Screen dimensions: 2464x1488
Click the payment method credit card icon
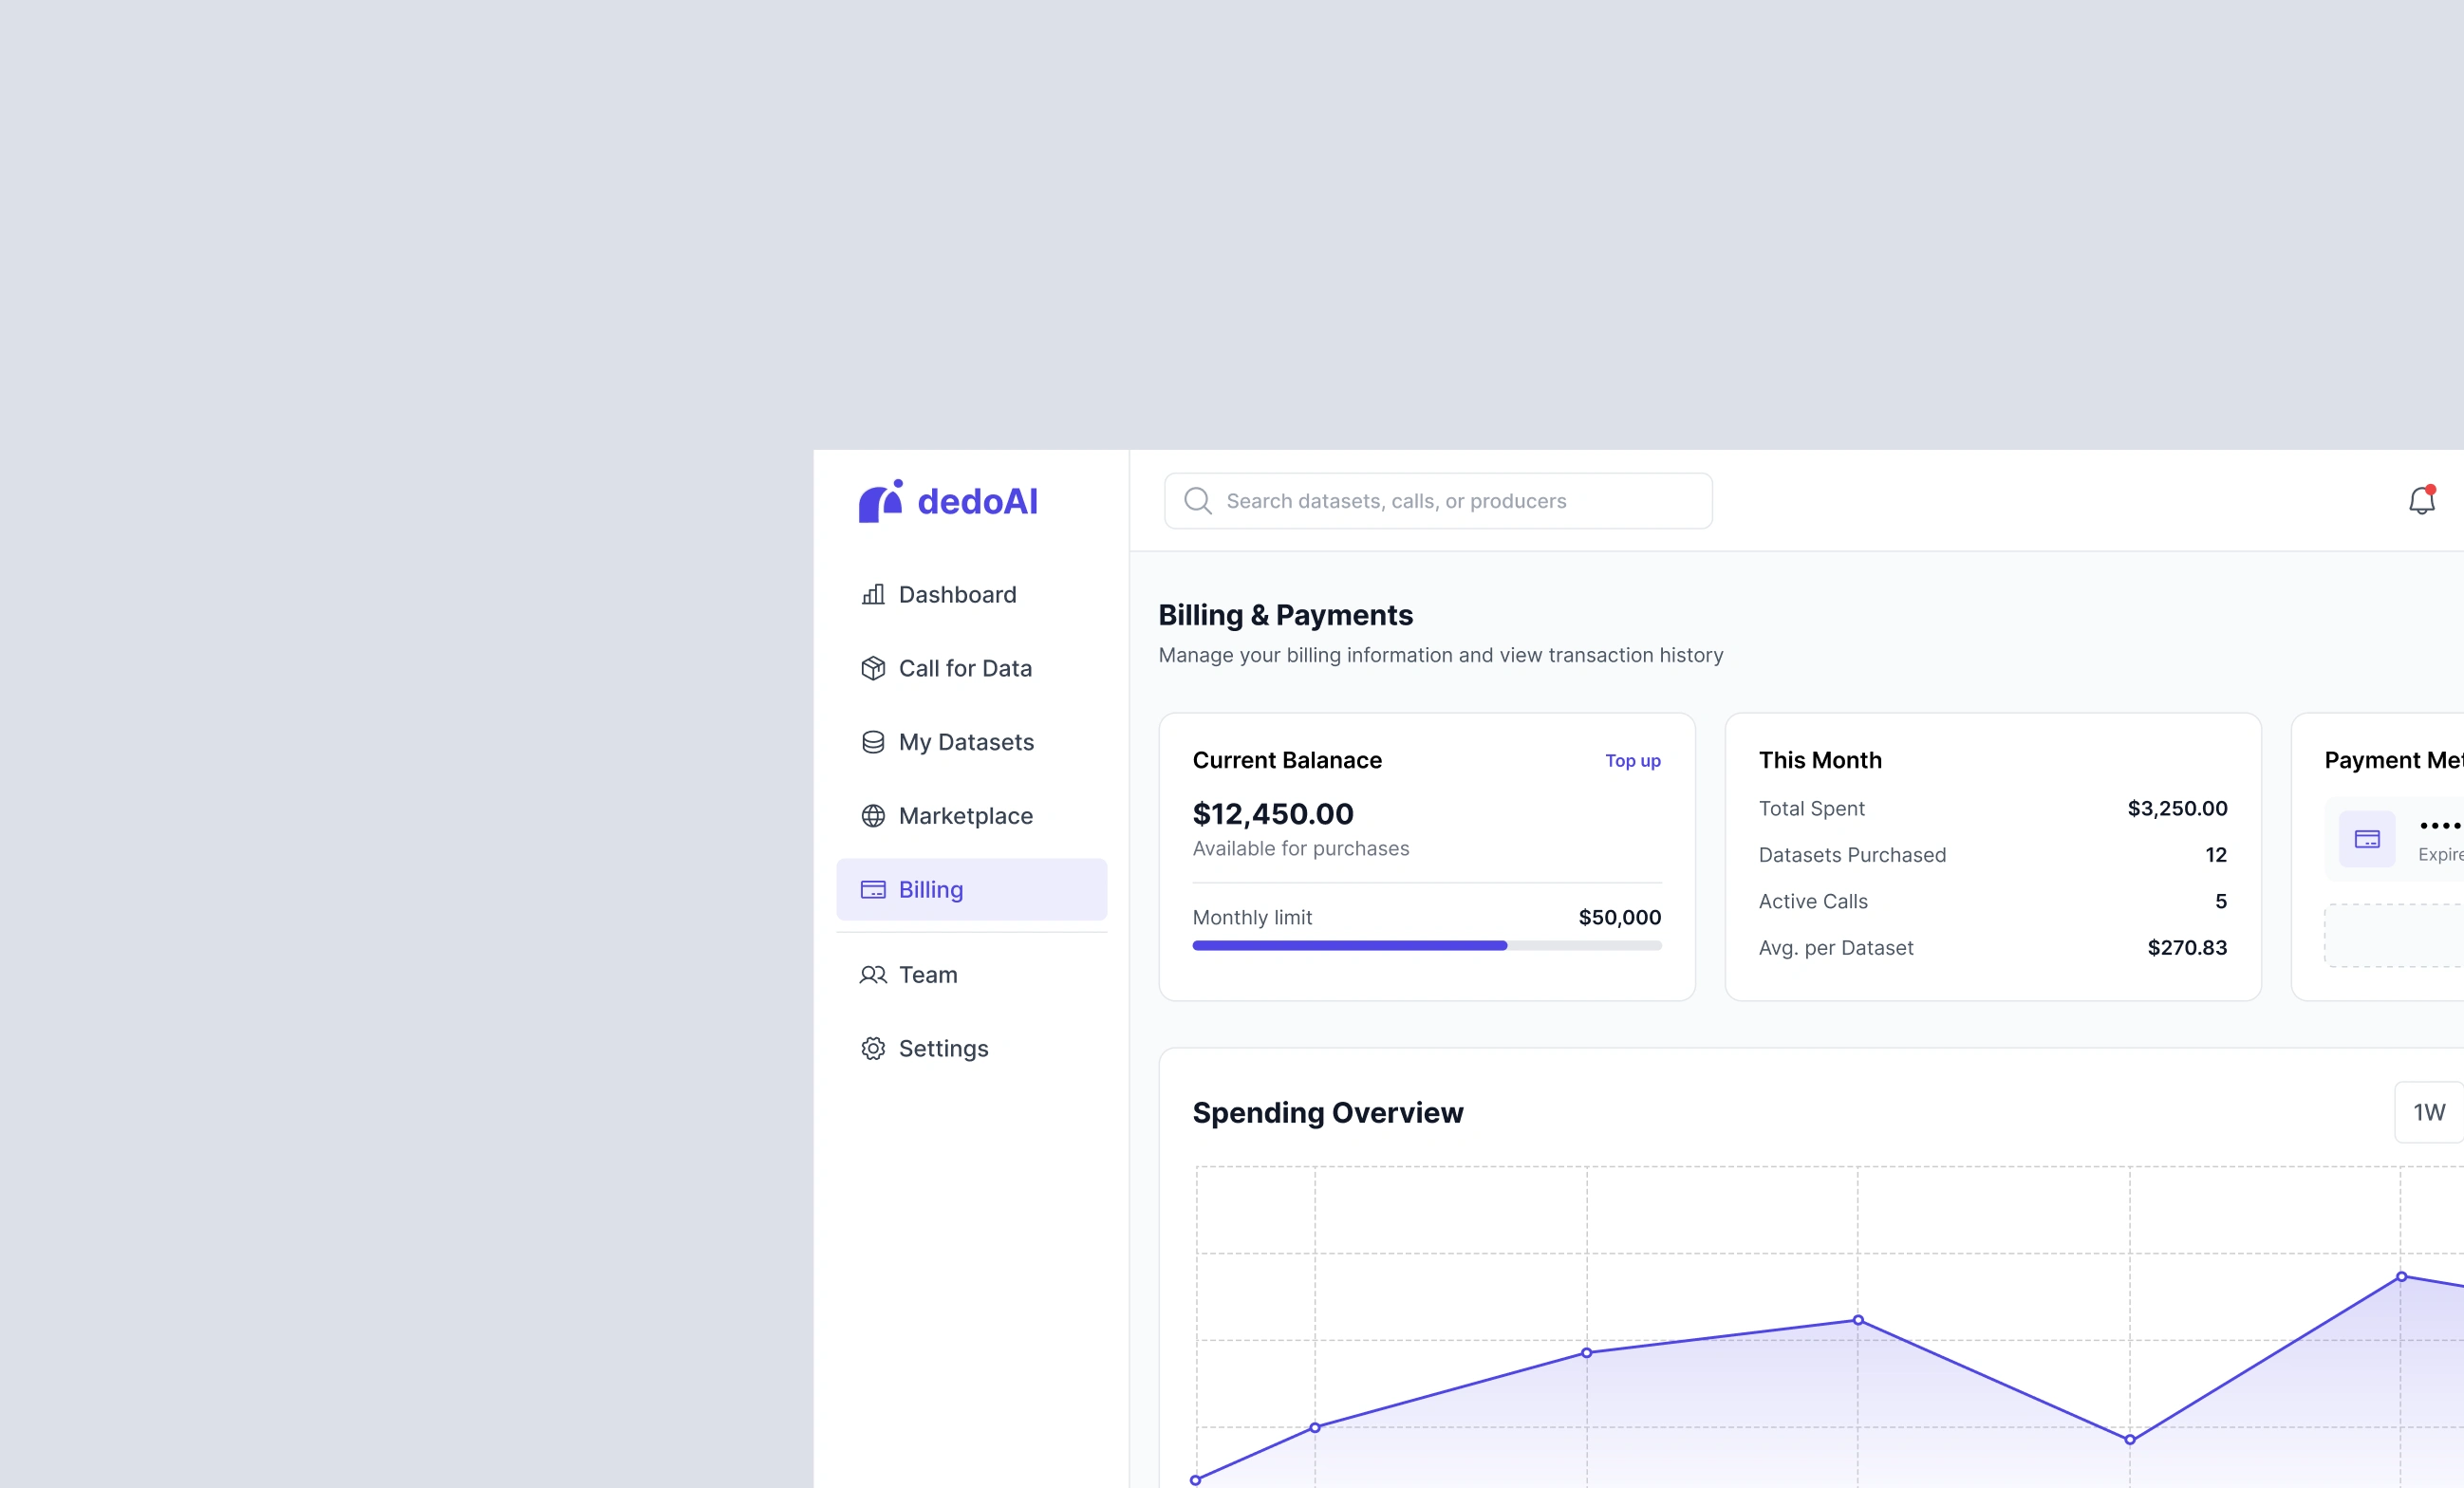coord(2367,839)
